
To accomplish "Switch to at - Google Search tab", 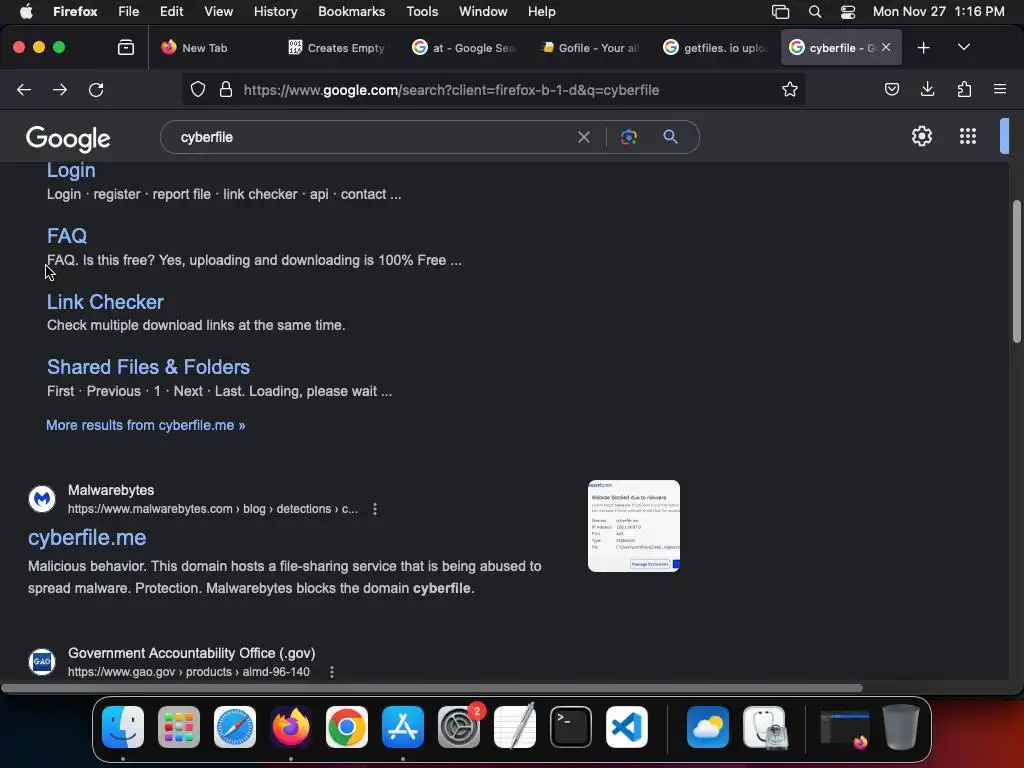I will click(465, 48).
